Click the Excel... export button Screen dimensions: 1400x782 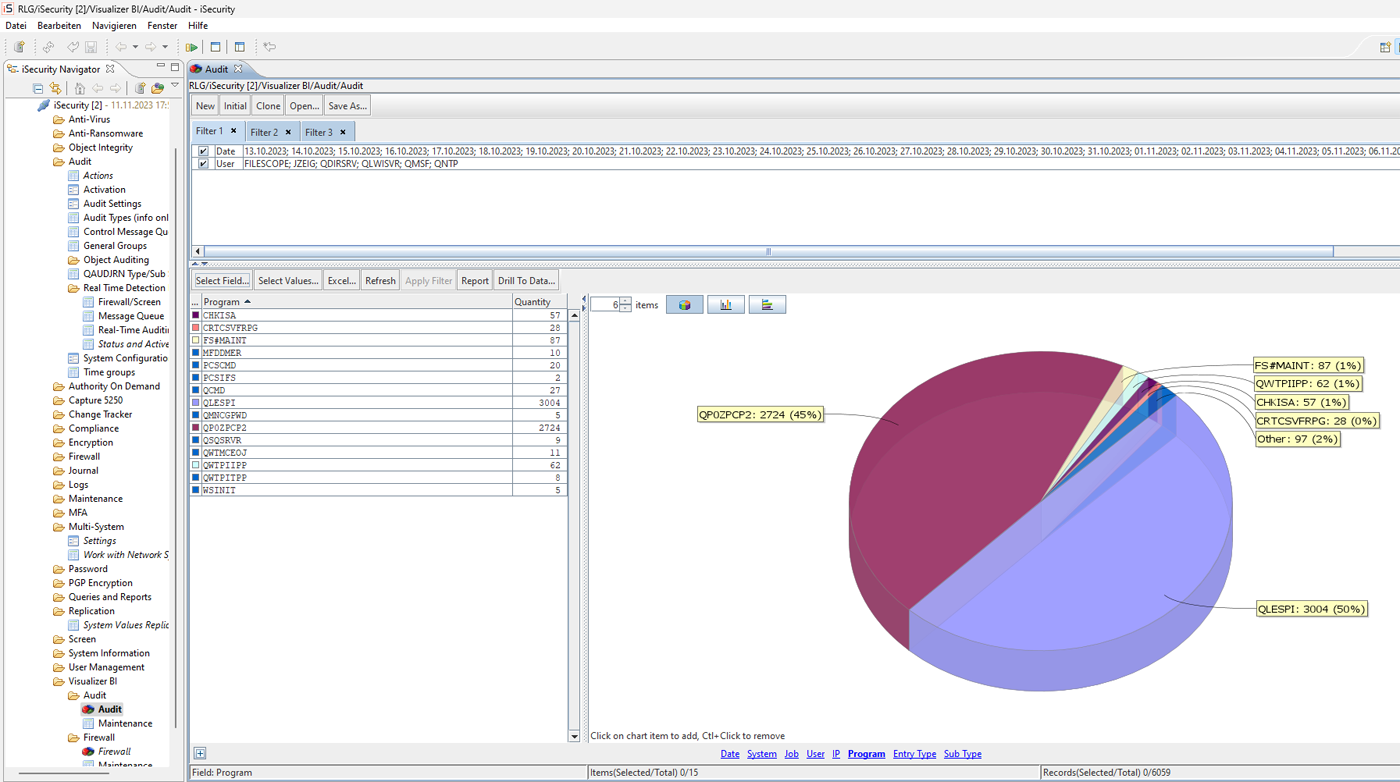click(342, 281)
